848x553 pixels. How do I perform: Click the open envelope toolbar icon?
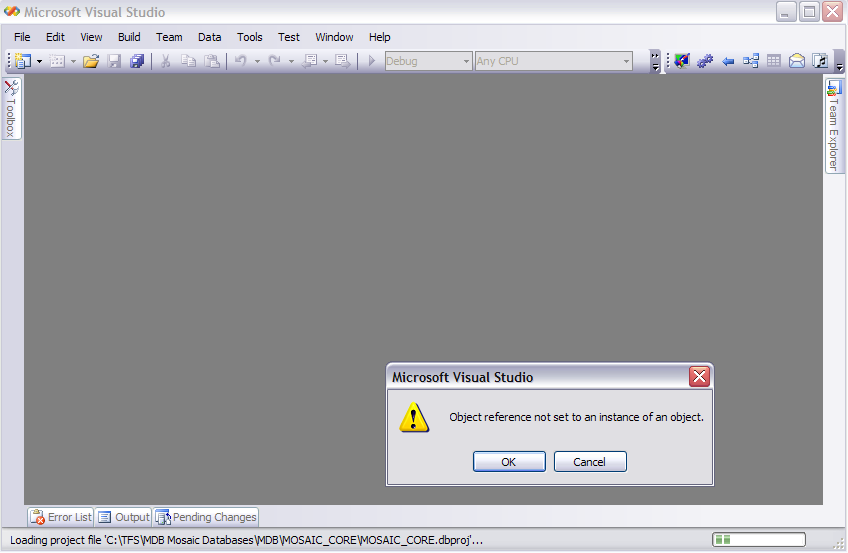[797, 61]
